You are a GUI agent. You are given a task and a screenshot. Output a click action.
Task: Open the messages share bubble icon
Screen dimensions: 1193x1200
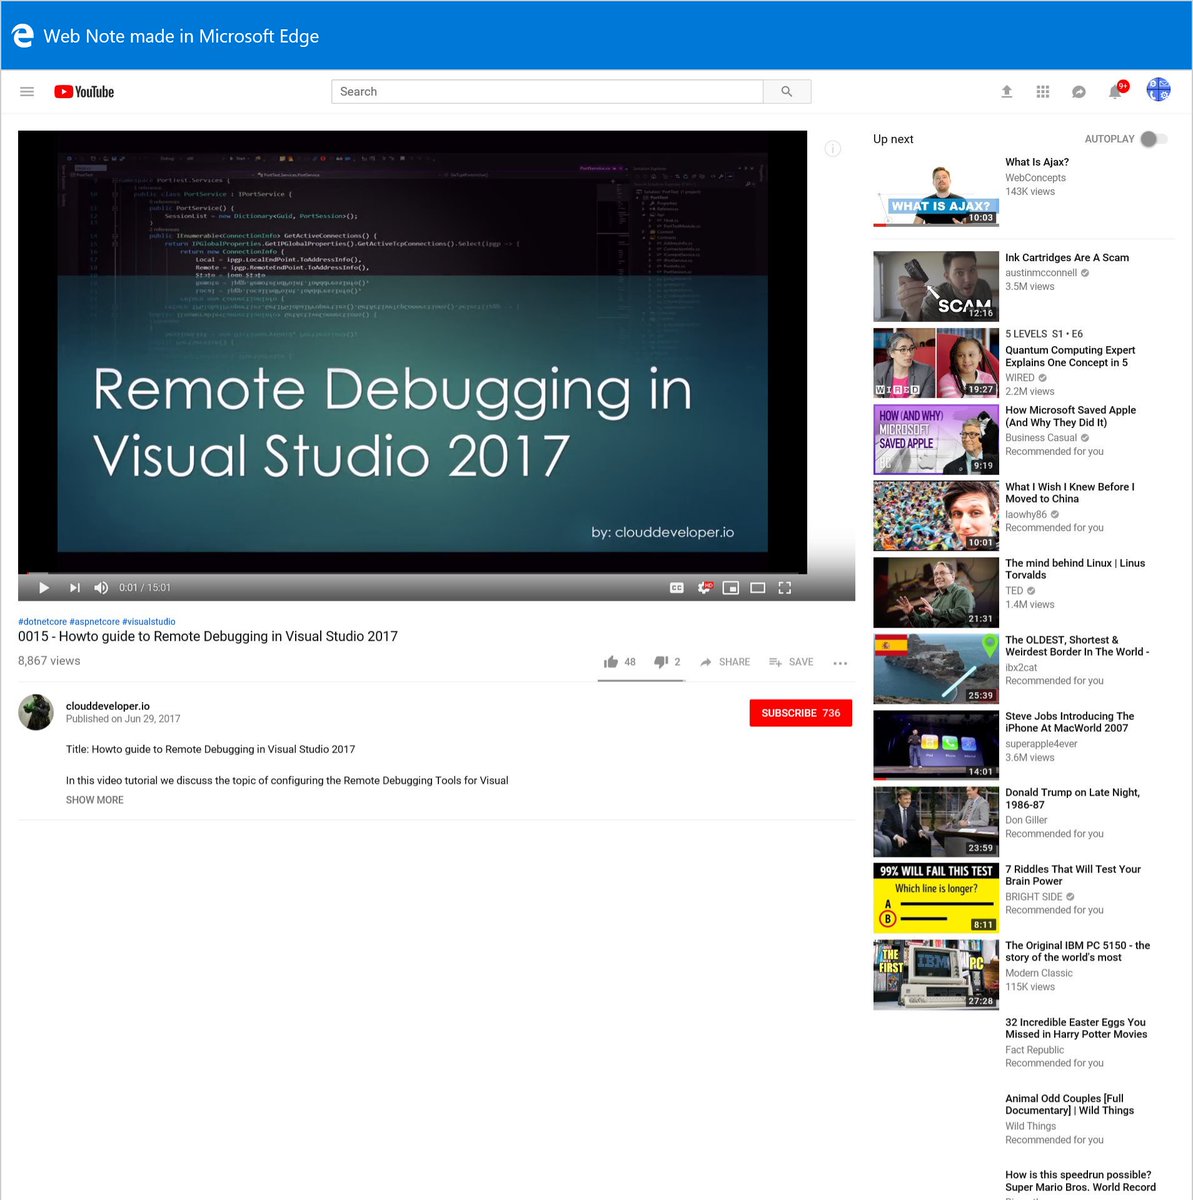pyautogui.click(x=1079, y=92)
